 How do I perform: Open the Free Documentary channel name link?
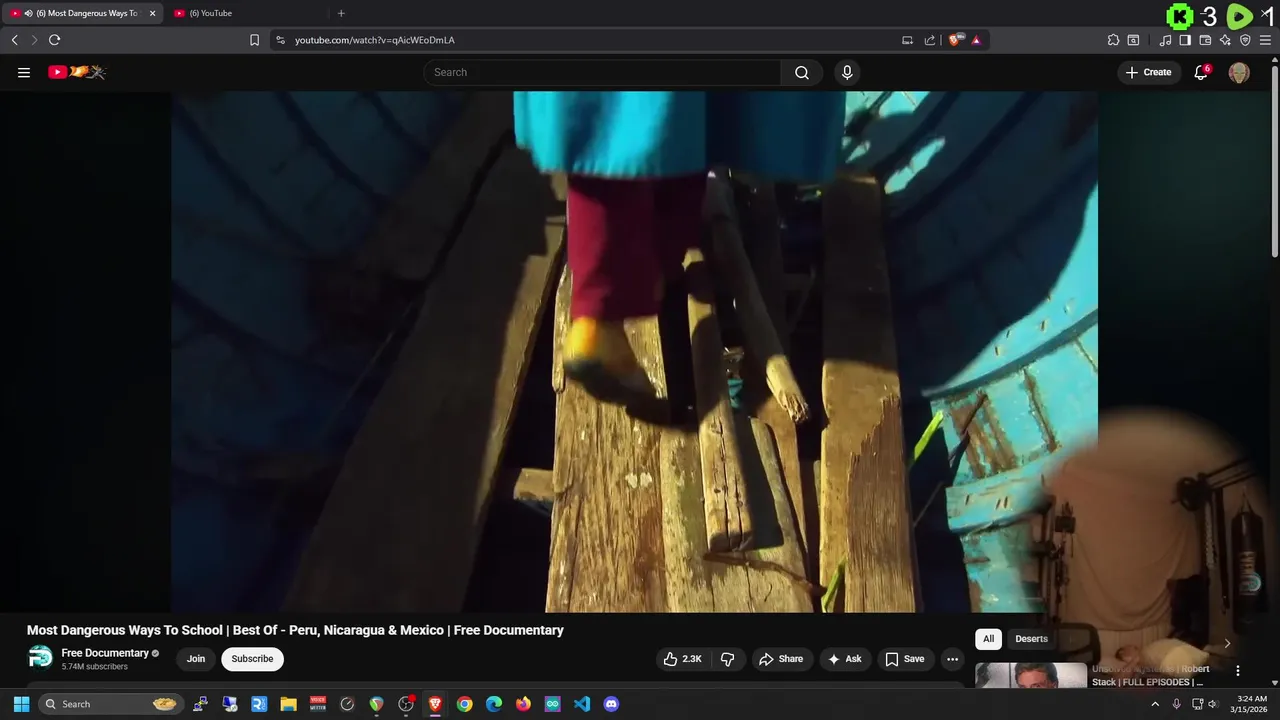105,653
